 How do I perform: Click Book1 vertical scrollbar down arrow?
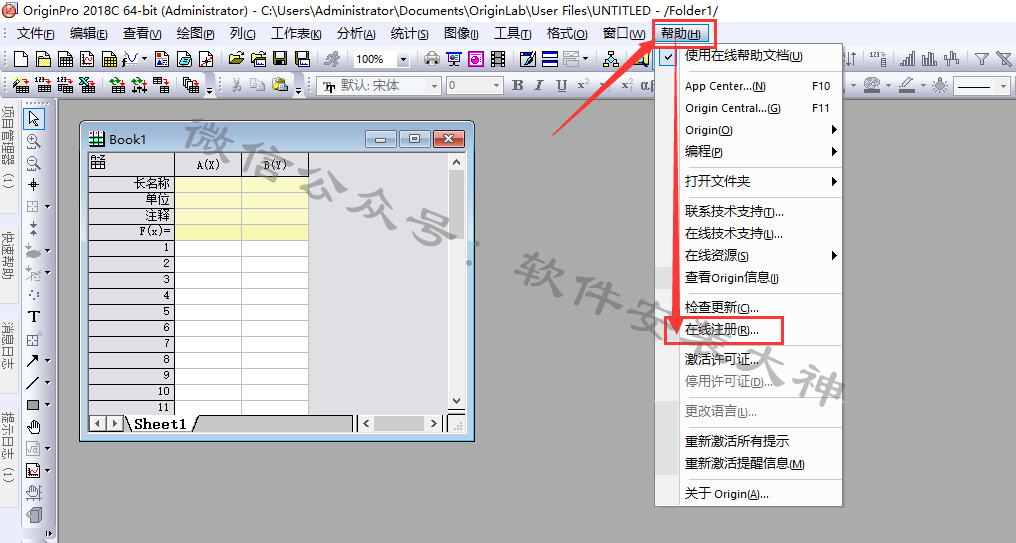(456, 401)
